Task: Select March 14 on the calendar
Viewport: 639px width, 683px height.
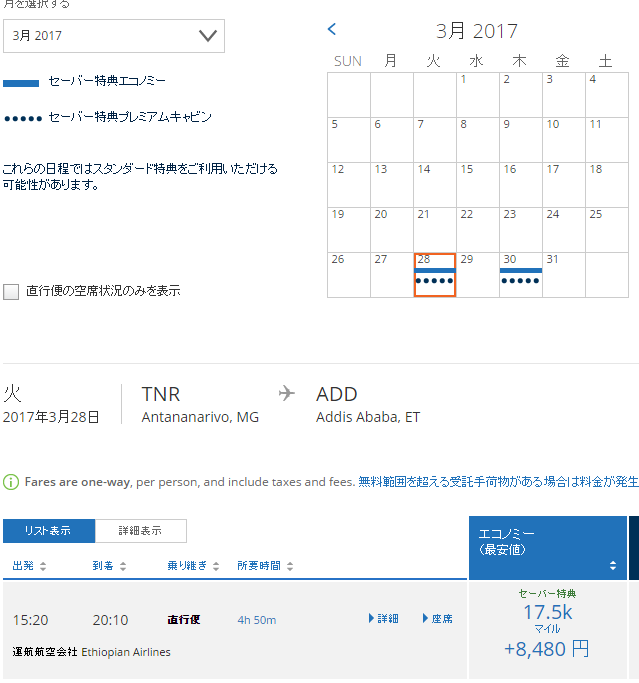Action: coord(435,185)
